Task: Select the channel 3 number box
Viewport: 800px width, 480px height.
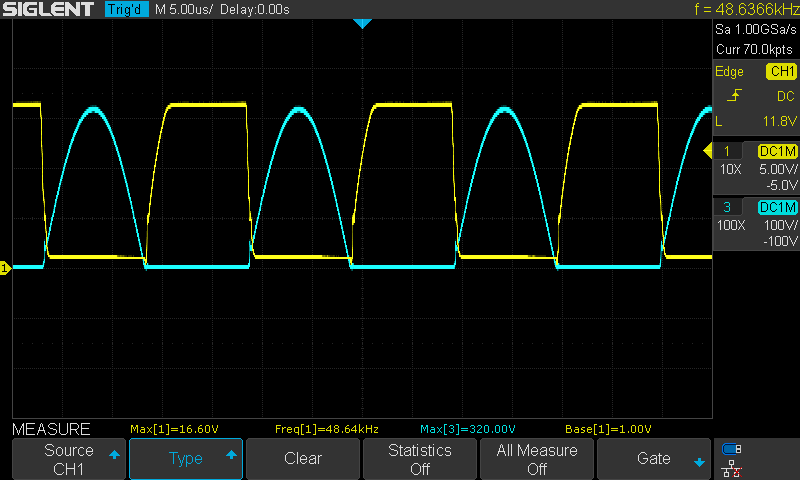Action: point(727,207)
